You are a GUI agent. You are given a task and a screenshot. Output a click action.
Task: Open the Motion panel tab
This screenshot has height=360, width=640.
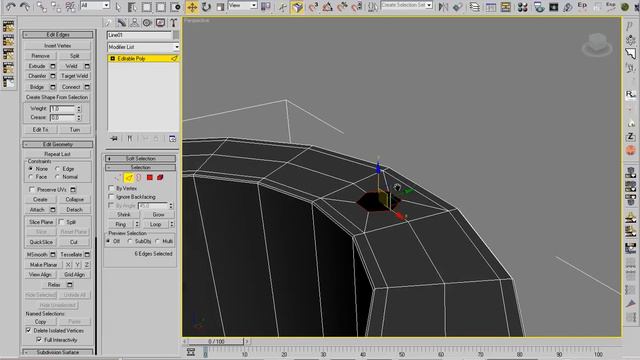tap(147, 23)
